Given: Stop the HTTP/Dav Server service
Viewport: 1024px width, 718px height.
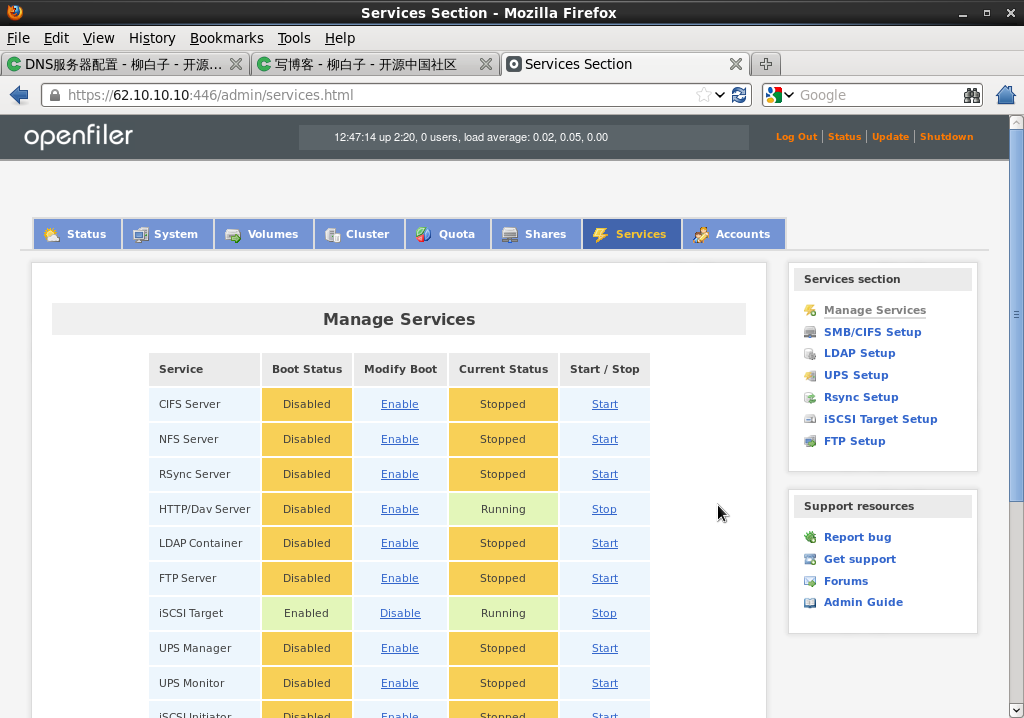Looking at the screenshot, I should click(x=604, y=509).
